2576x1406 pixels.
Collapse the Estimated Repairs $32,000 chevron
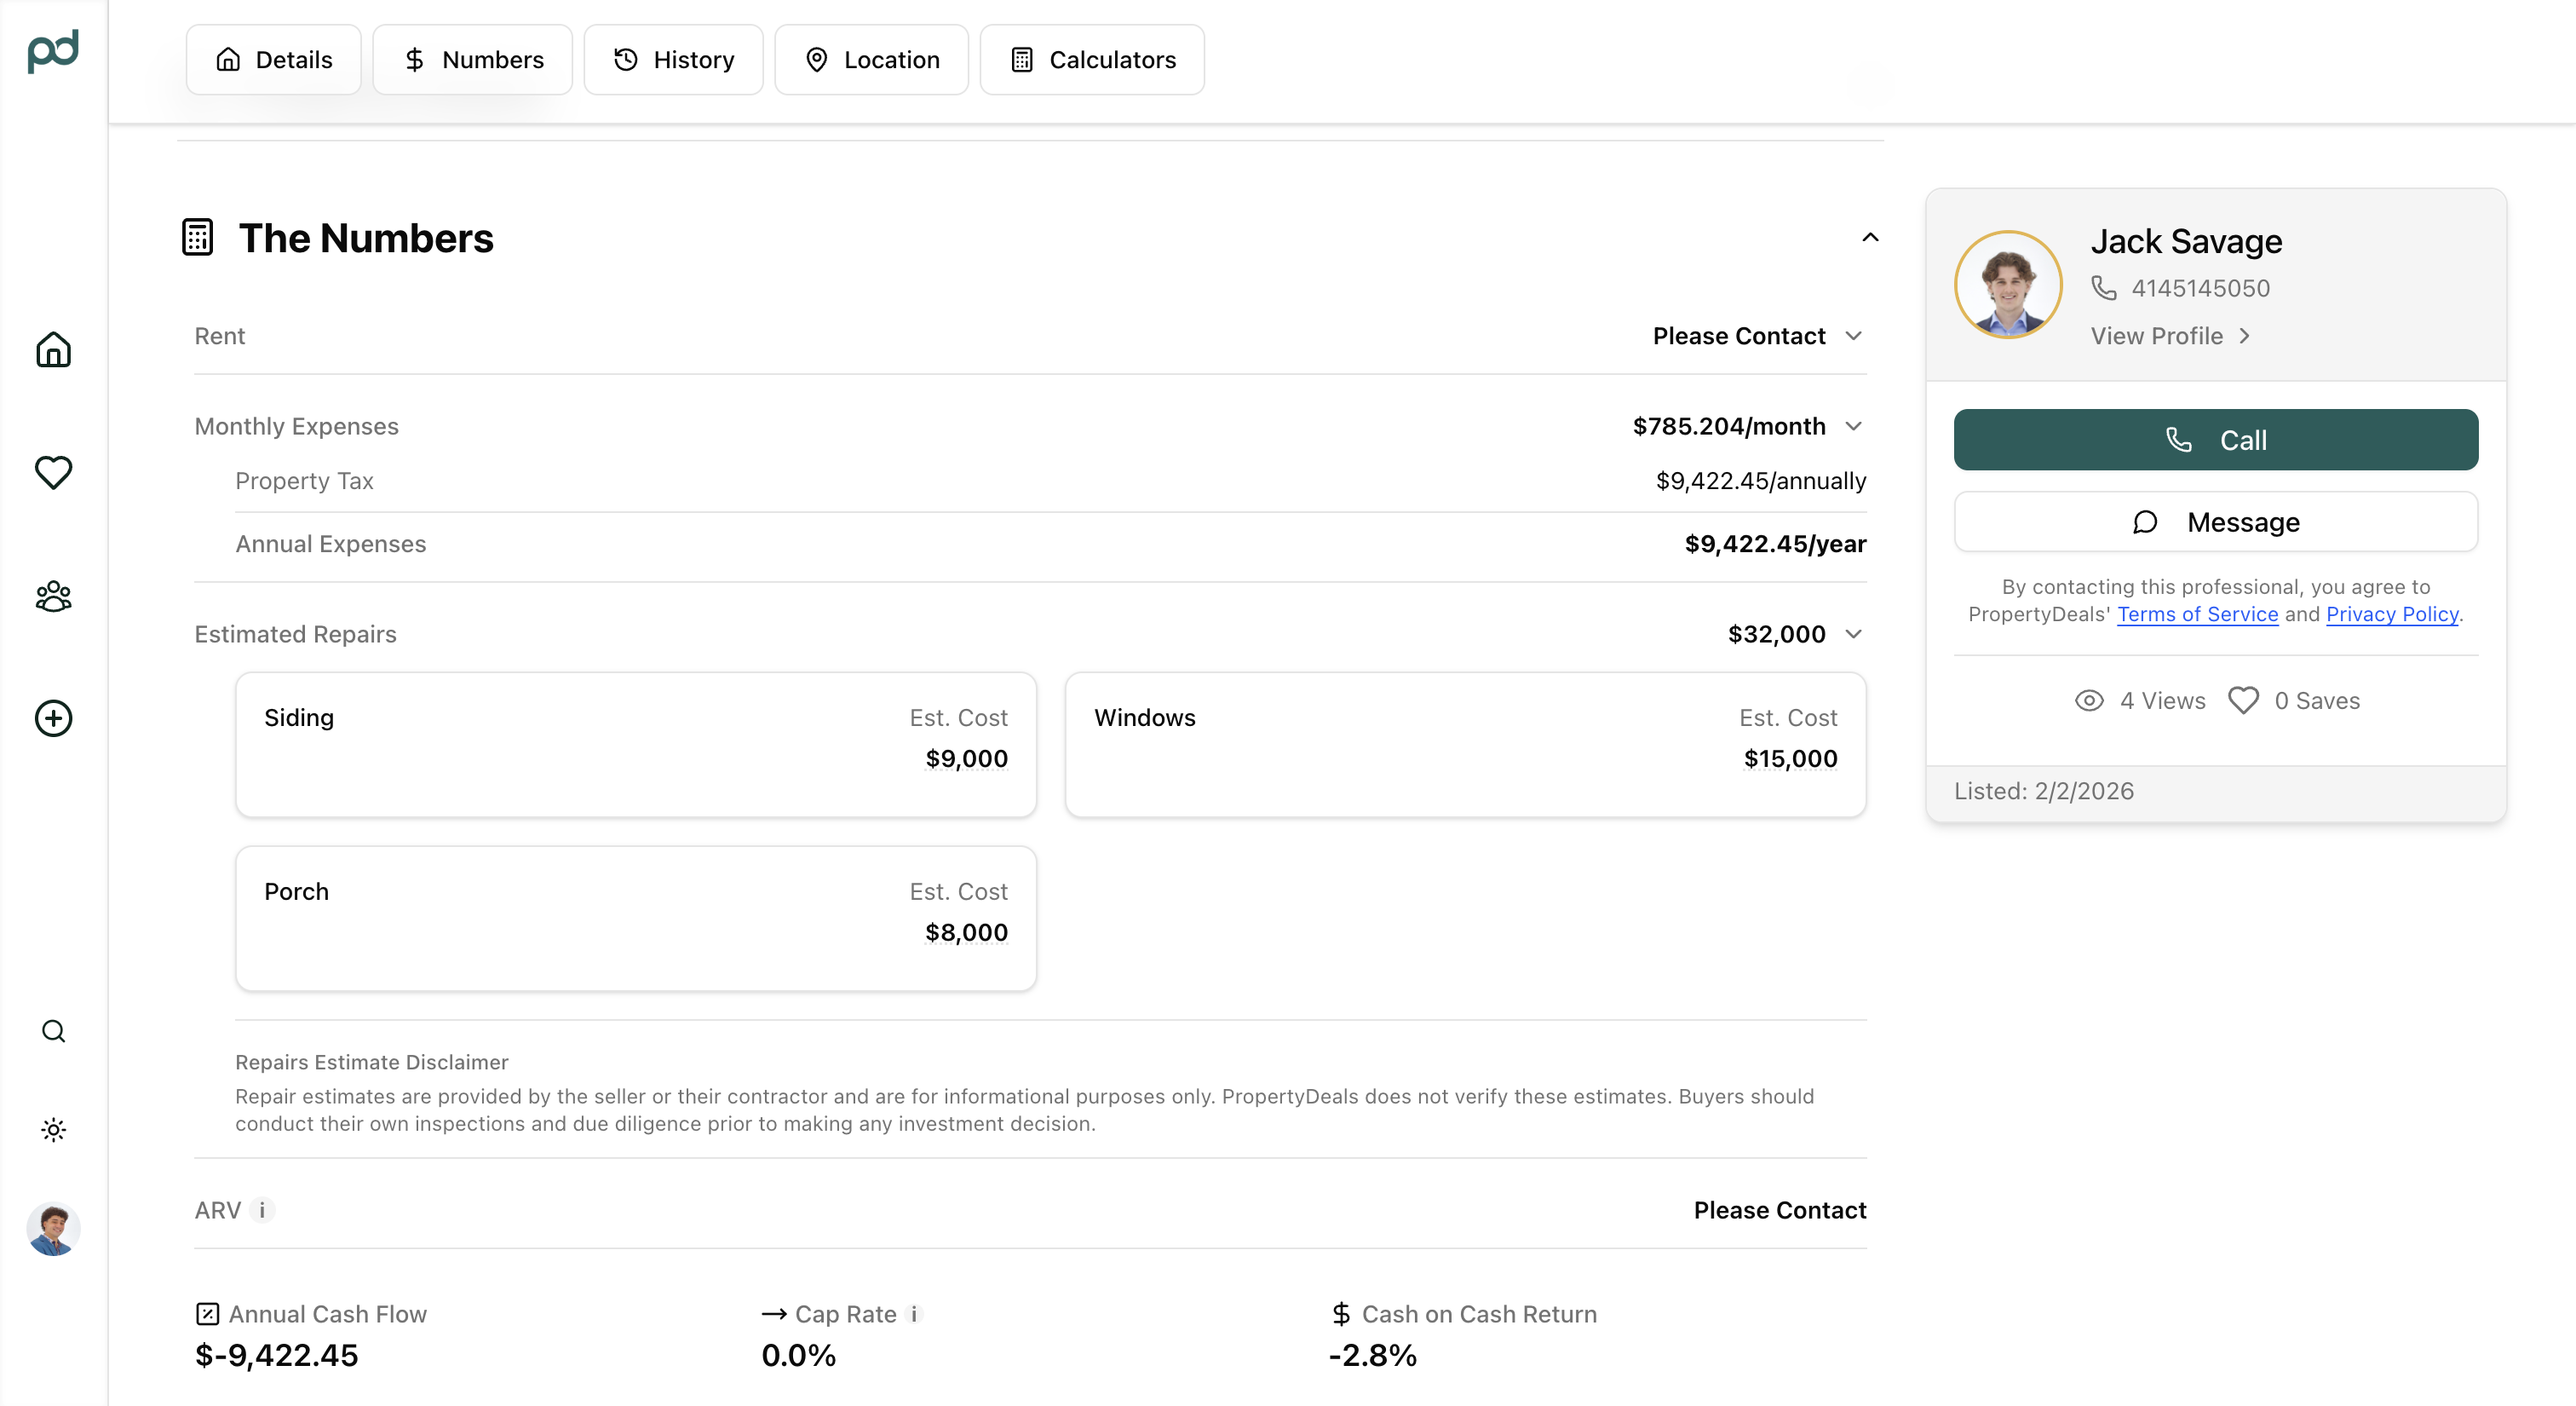[1853, 634]
